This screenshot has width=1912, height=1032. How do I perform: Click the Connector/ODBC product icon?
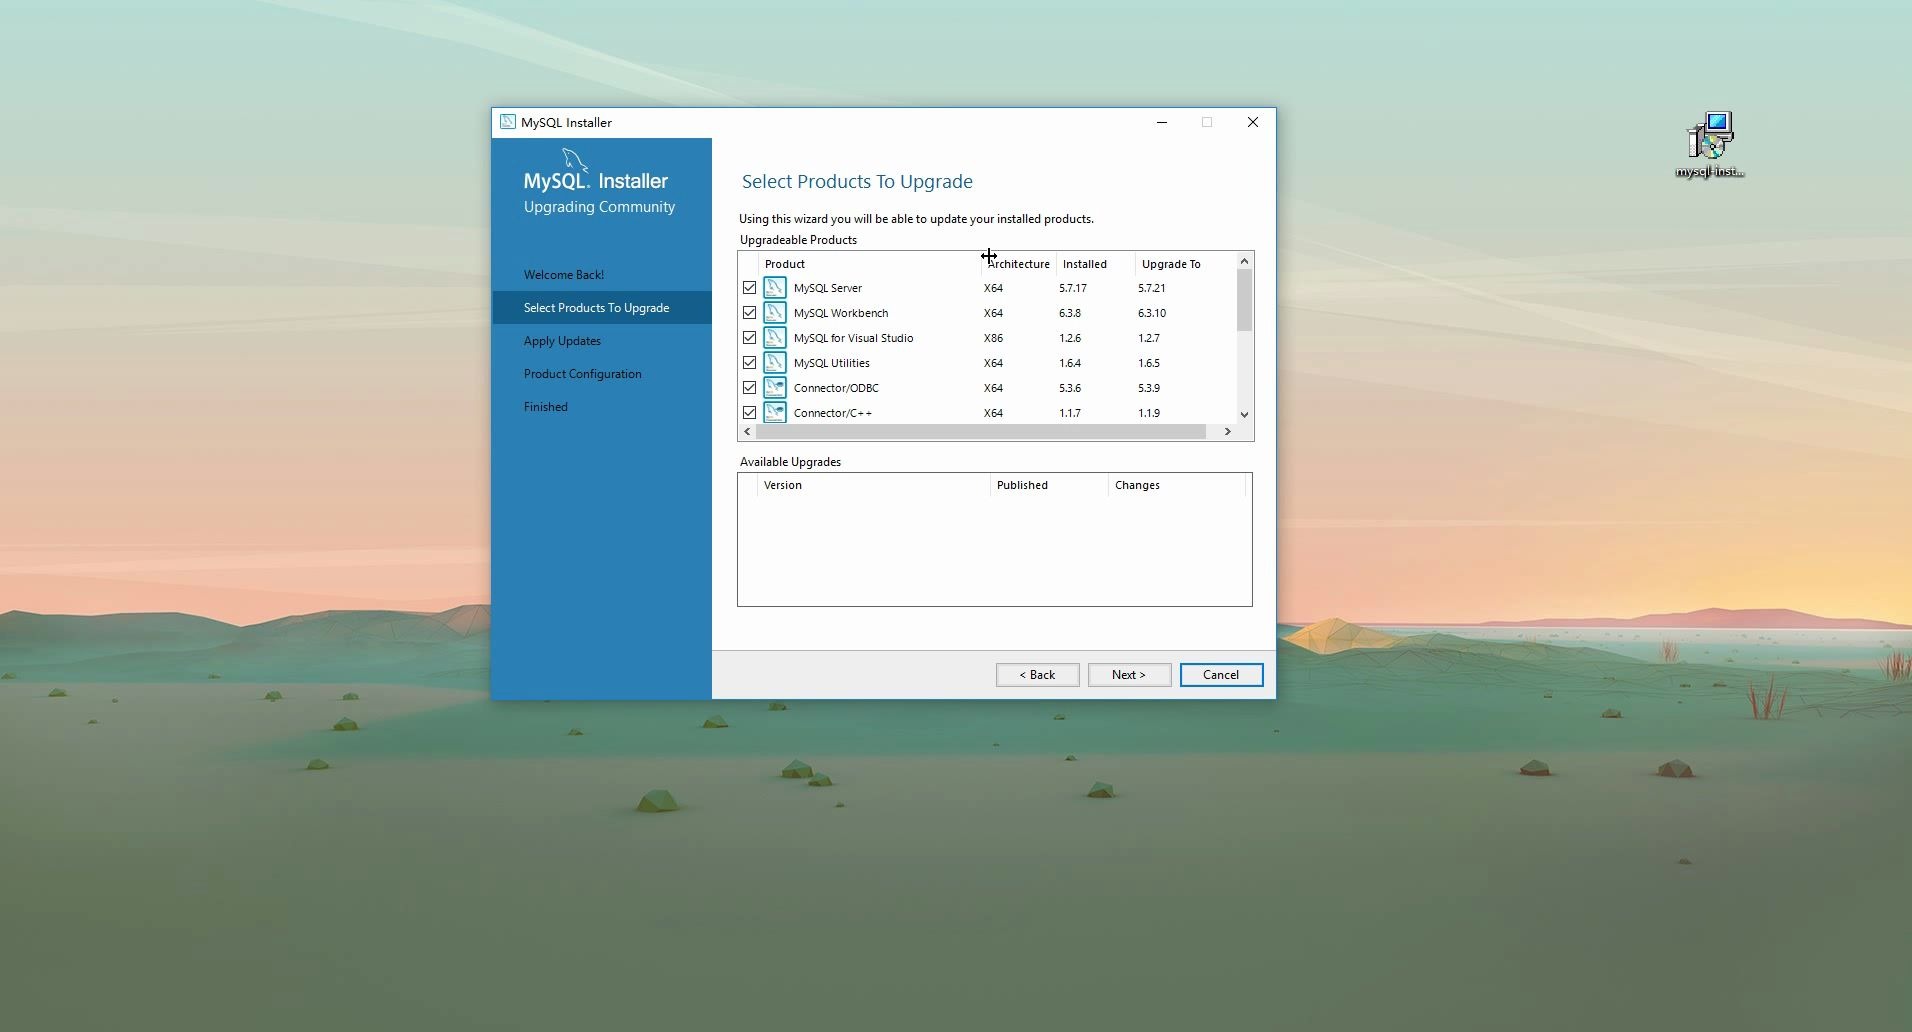(x=775, y=388)
